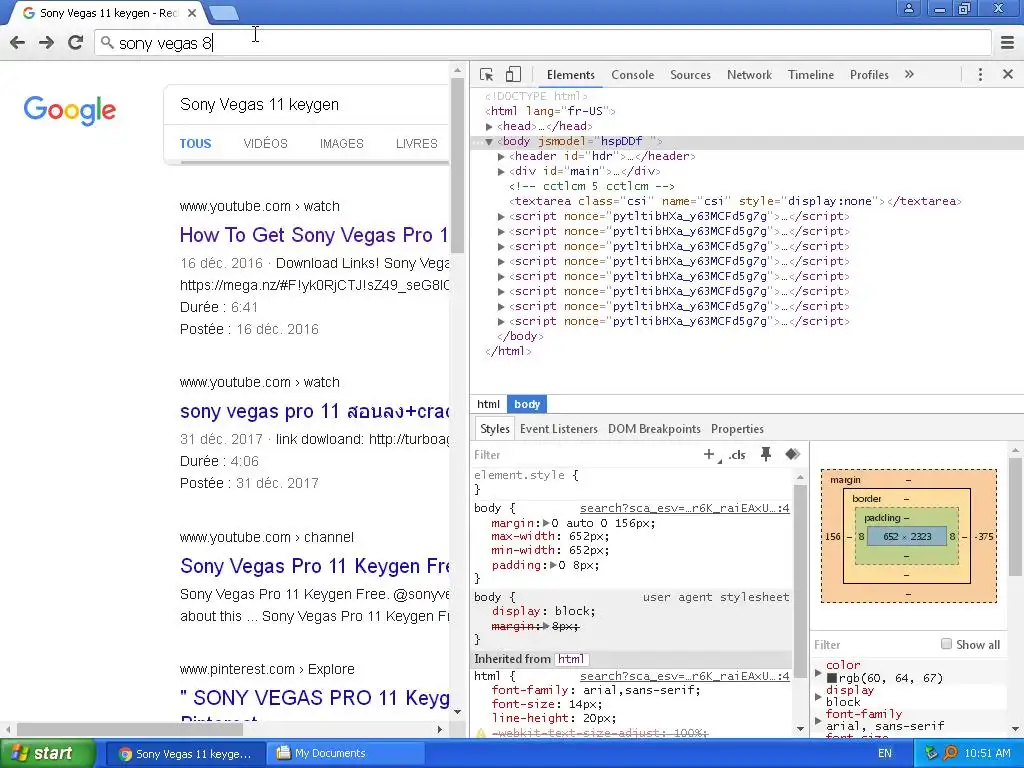The image size is (1024, 768).
Task: Click the diamond animations icon in Styles toolbar
Action: [x=792, y=455]
